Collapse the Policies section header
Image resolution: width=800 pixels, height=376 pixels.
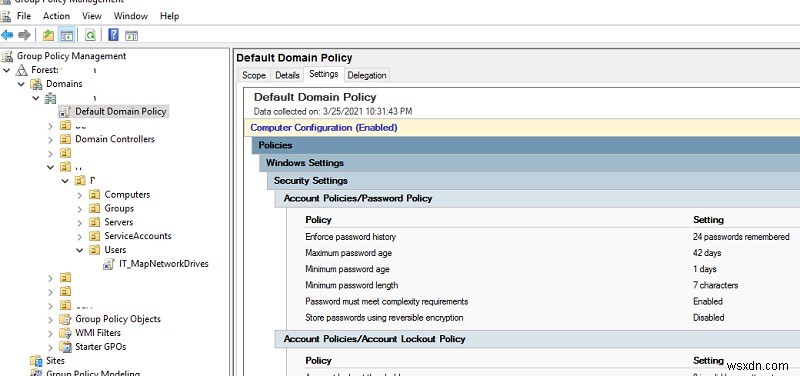(526, 145)
